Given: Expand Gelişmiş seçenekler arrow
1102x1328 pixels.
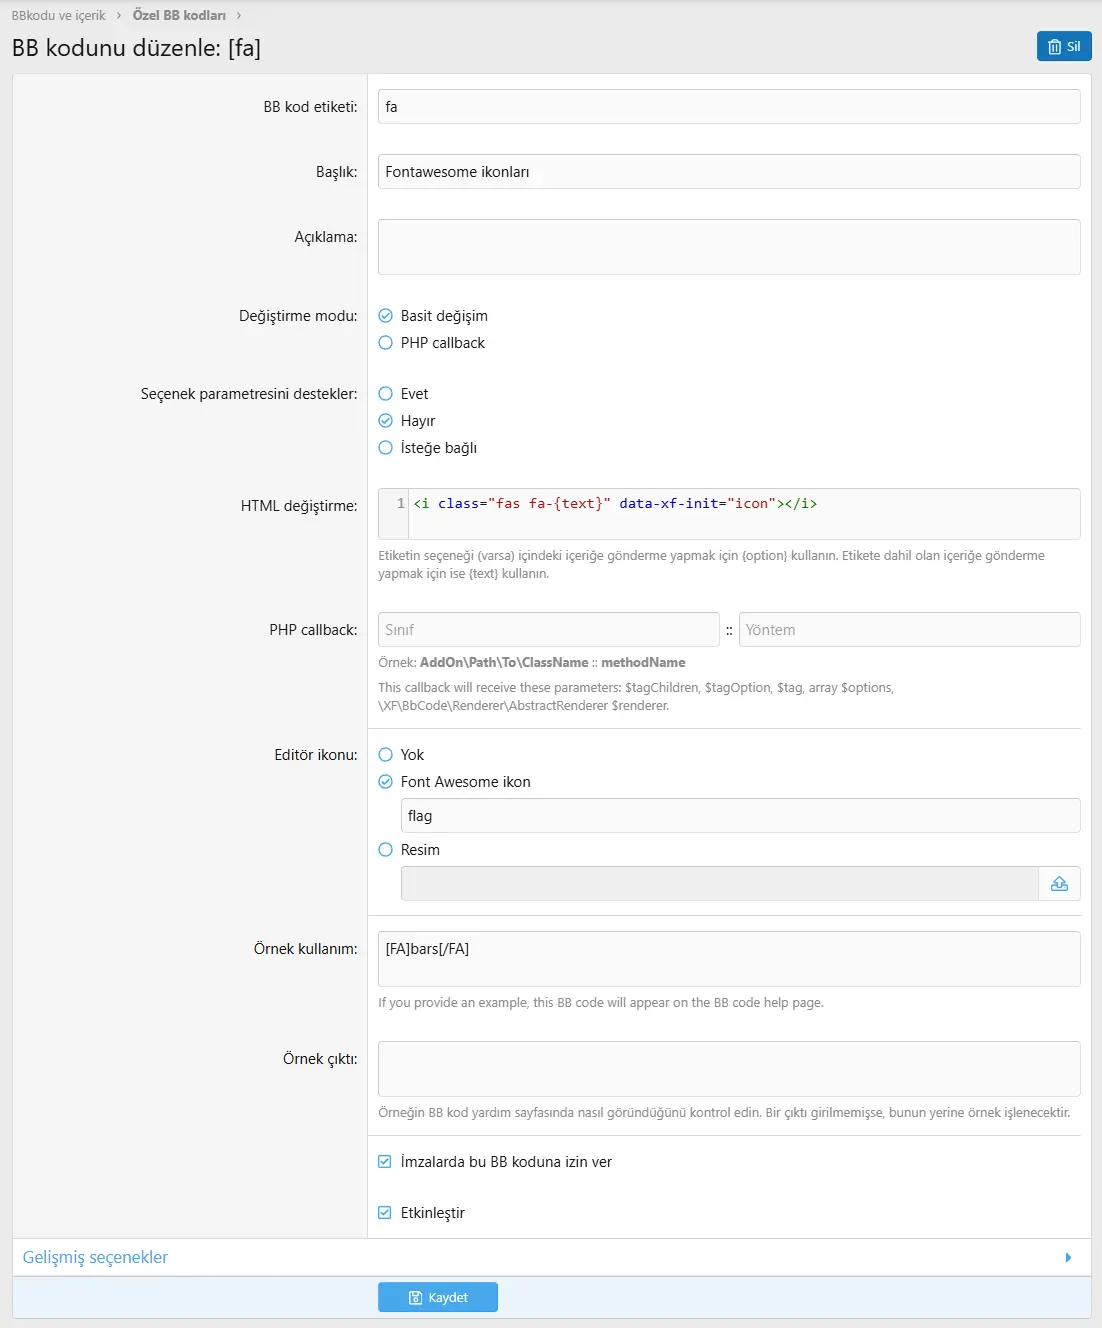Looking at the screenshot, I should [x=1068, y=1258].
